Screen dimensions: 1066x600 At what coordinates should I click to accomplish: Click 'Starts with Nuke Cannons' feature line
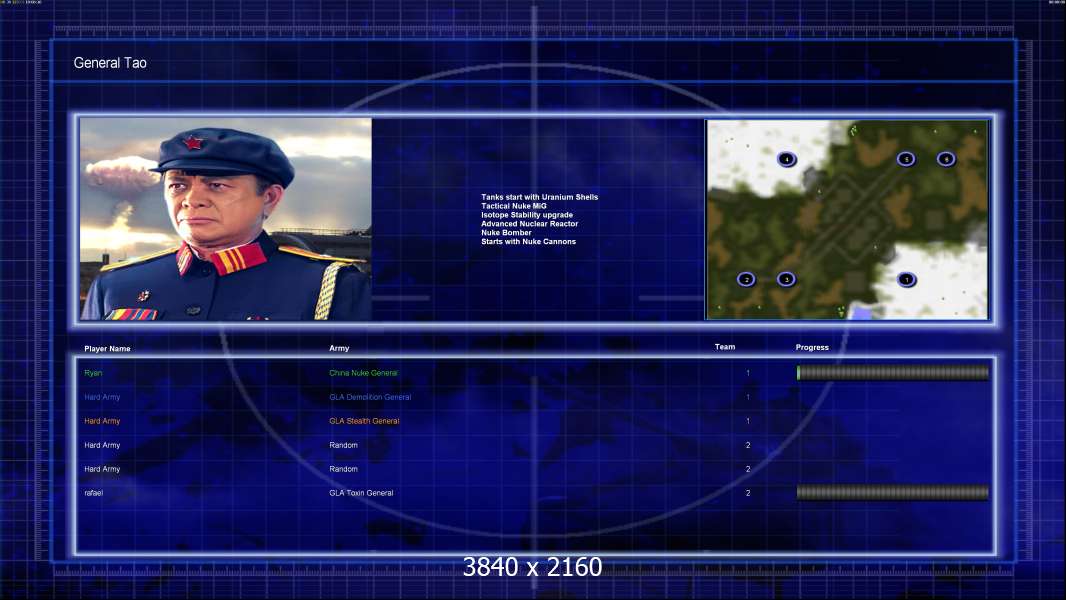(528, 241)
